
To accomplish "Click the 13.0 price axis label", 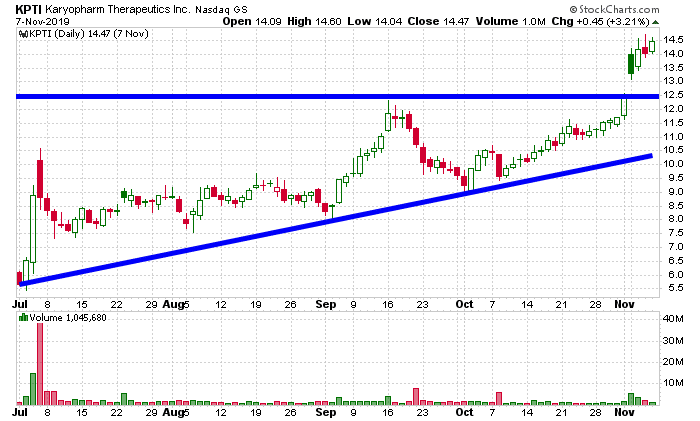I will coord(673,81).
